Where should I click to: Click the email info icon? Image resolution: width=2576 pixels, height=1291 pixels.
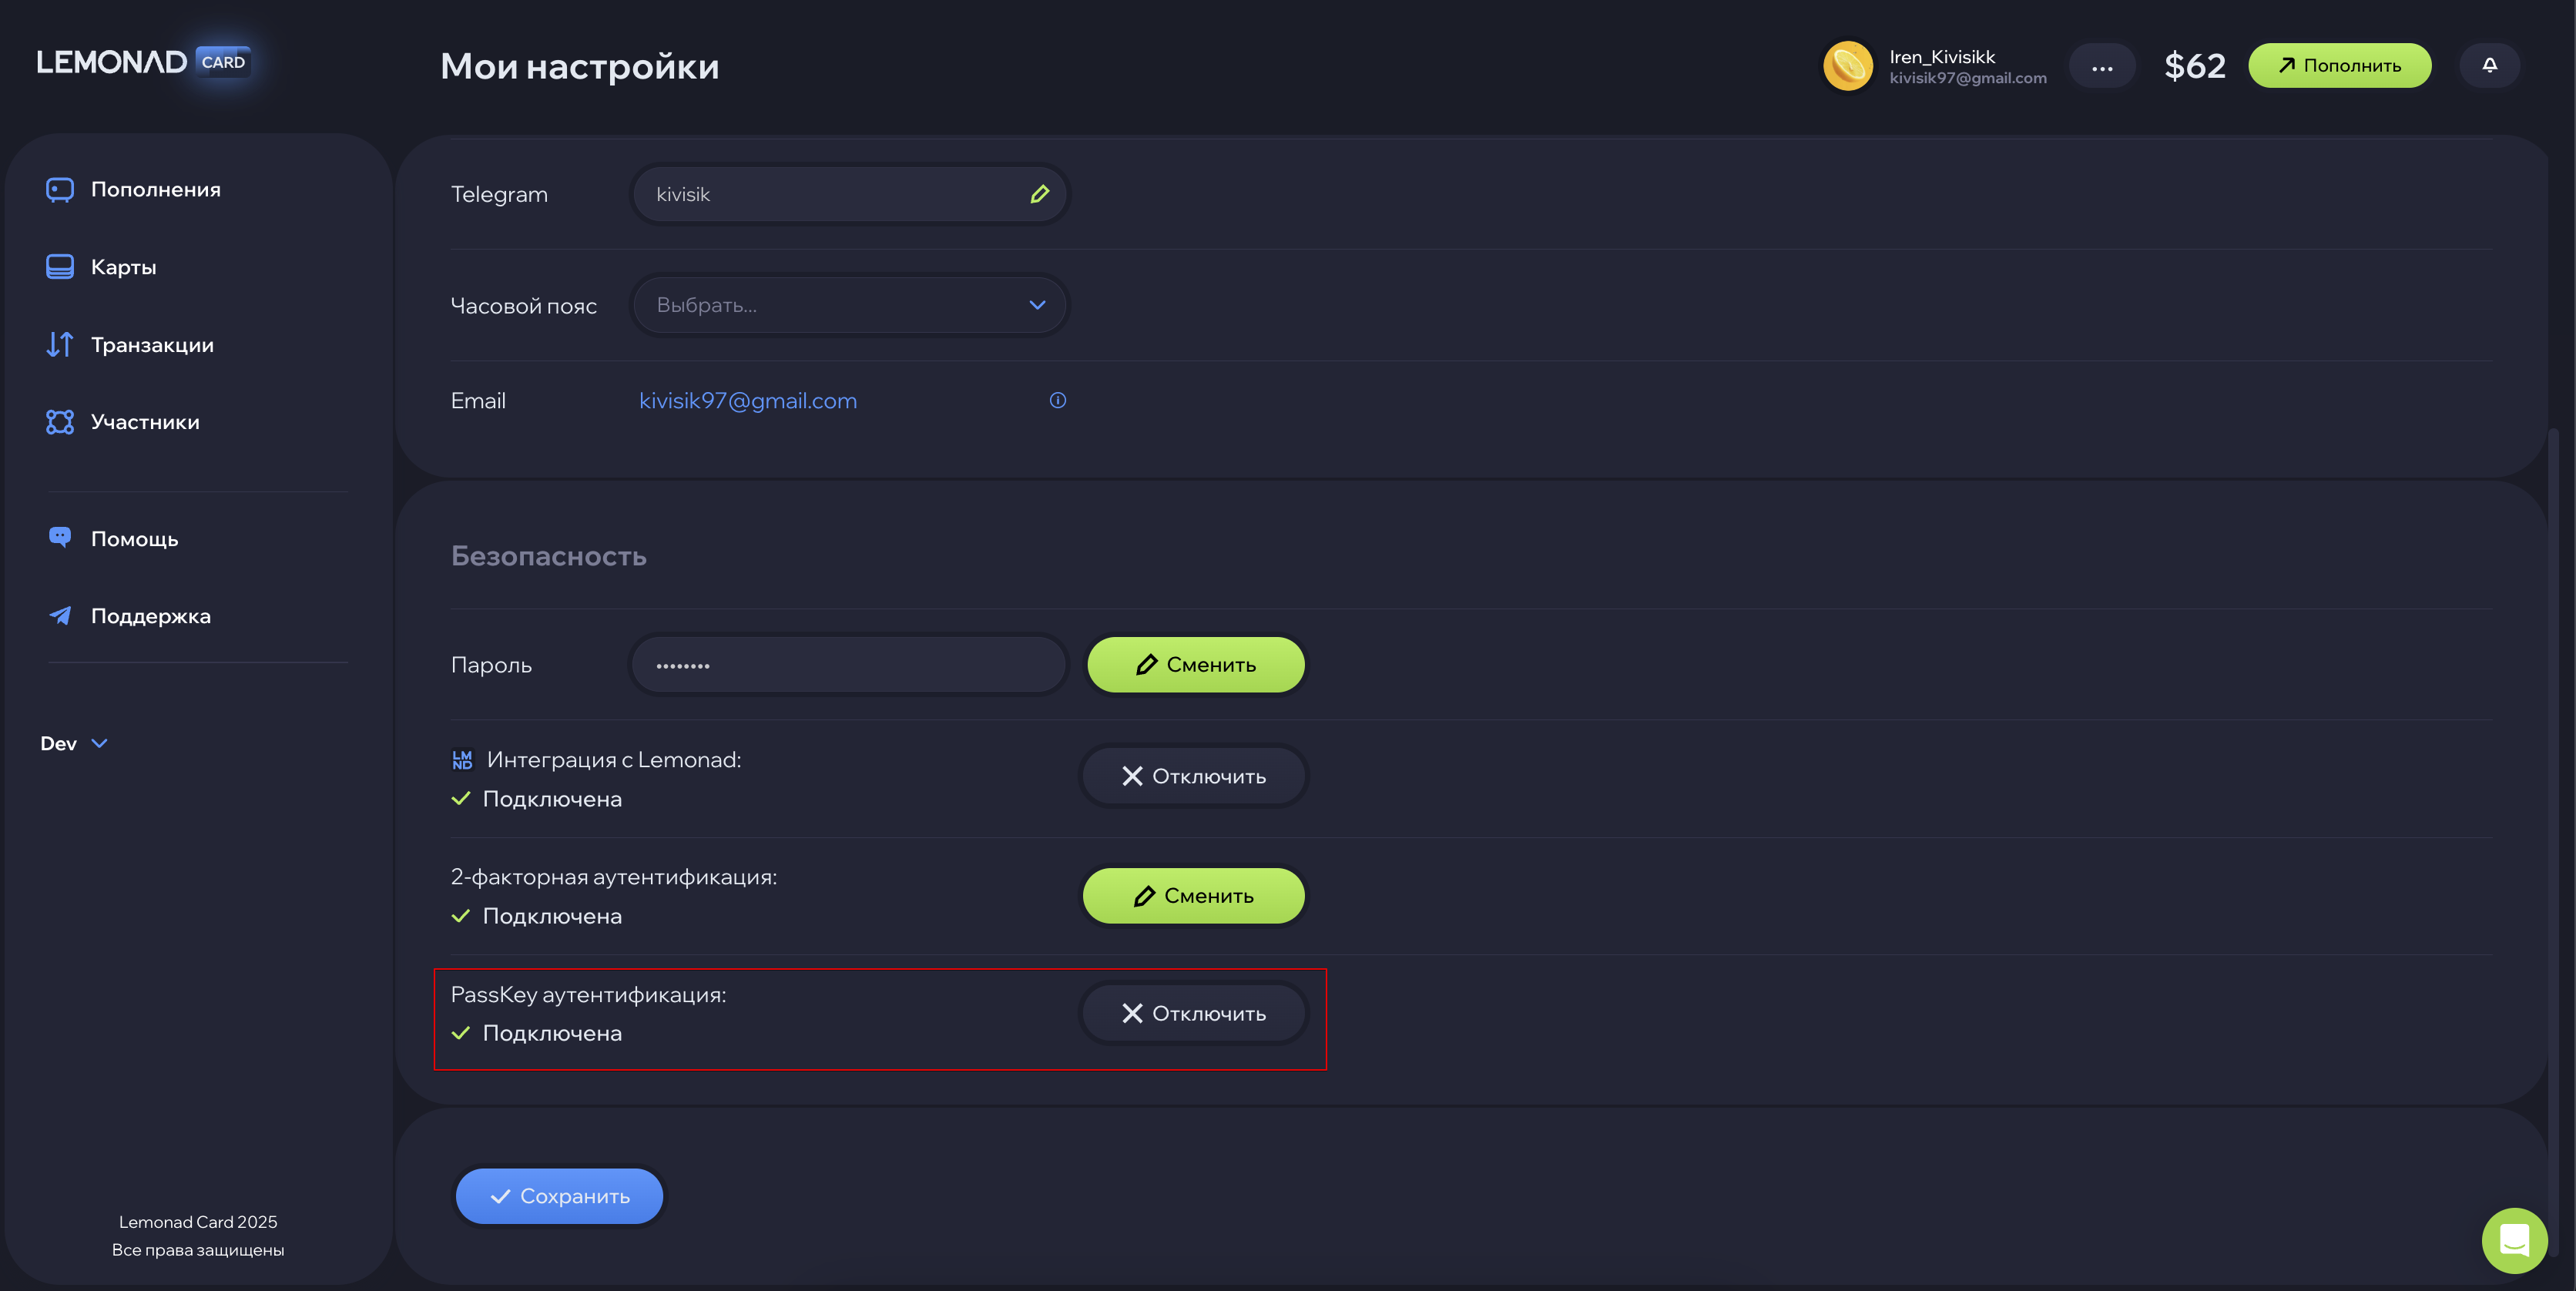1057,400
